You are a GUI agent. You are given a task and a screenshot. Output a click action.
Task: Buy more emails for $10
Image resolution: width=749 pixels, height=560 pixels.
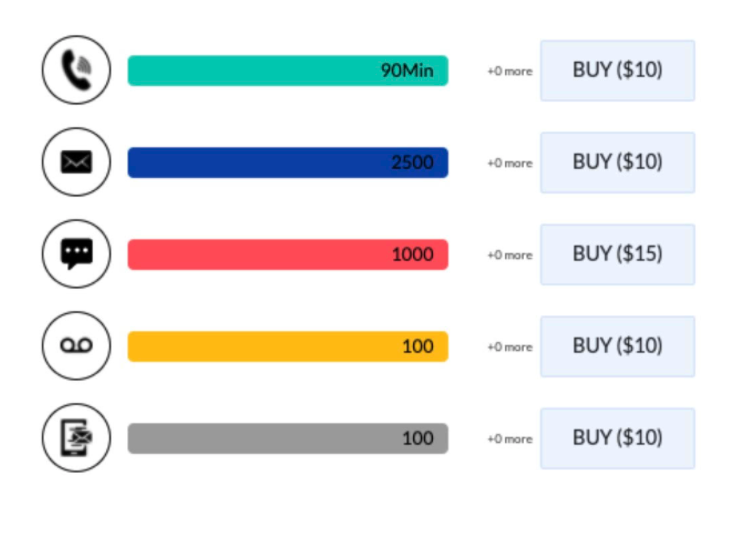[x=617, y=162]
